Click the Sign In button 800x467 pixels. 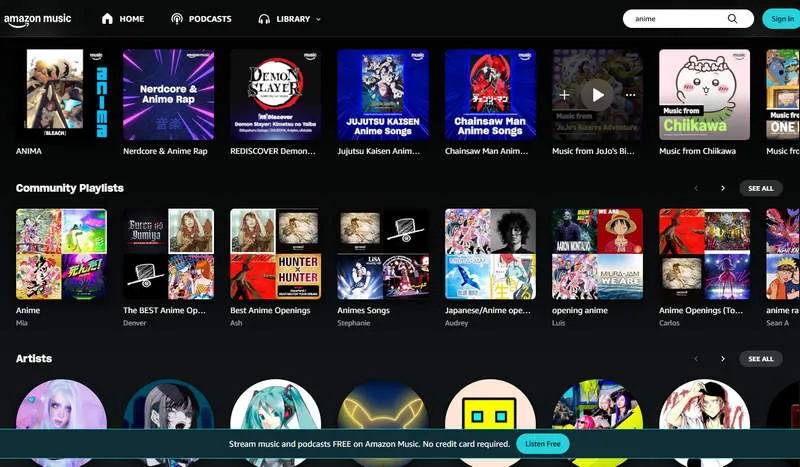coord(781,19)
